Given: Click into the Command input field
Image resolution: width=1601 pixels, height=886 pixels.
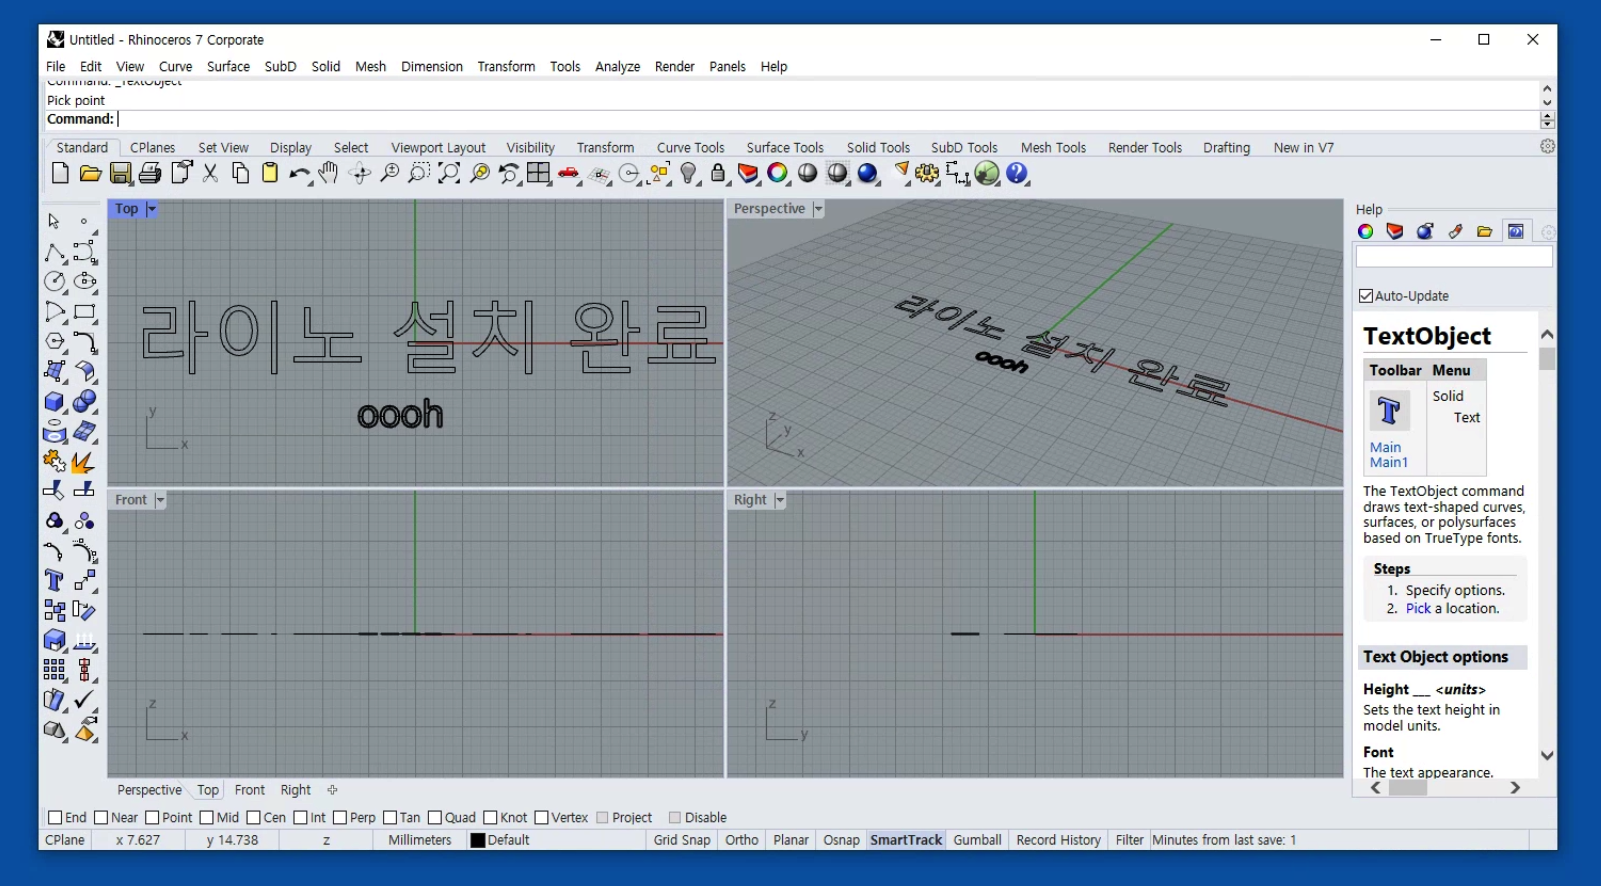Looking at the screenshot, I should click(828, 119).
